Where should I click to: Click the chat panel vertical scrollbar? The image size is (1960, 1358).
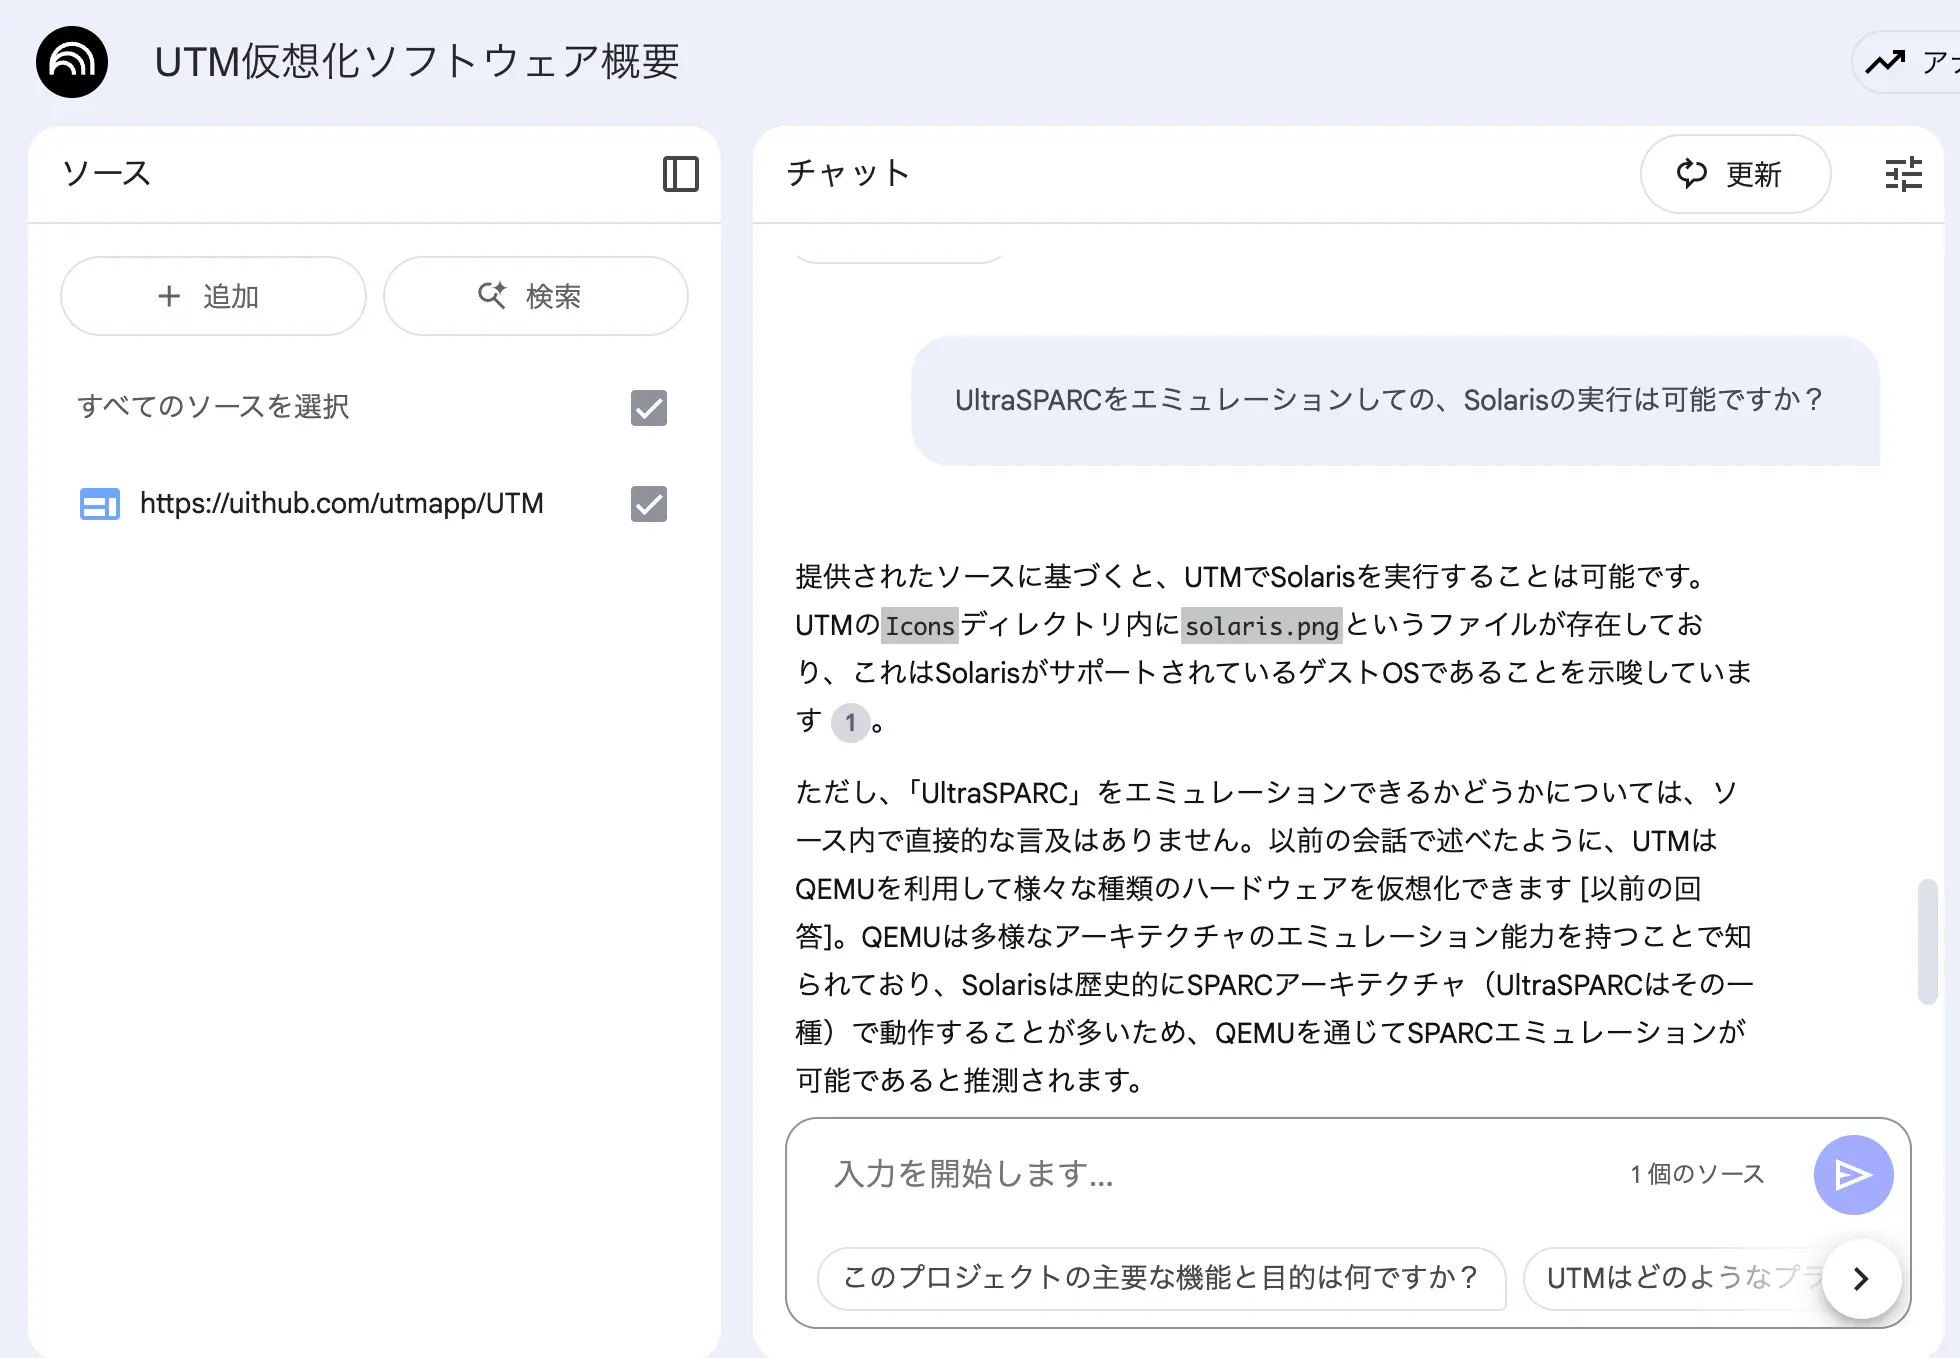click(1927, 941)
